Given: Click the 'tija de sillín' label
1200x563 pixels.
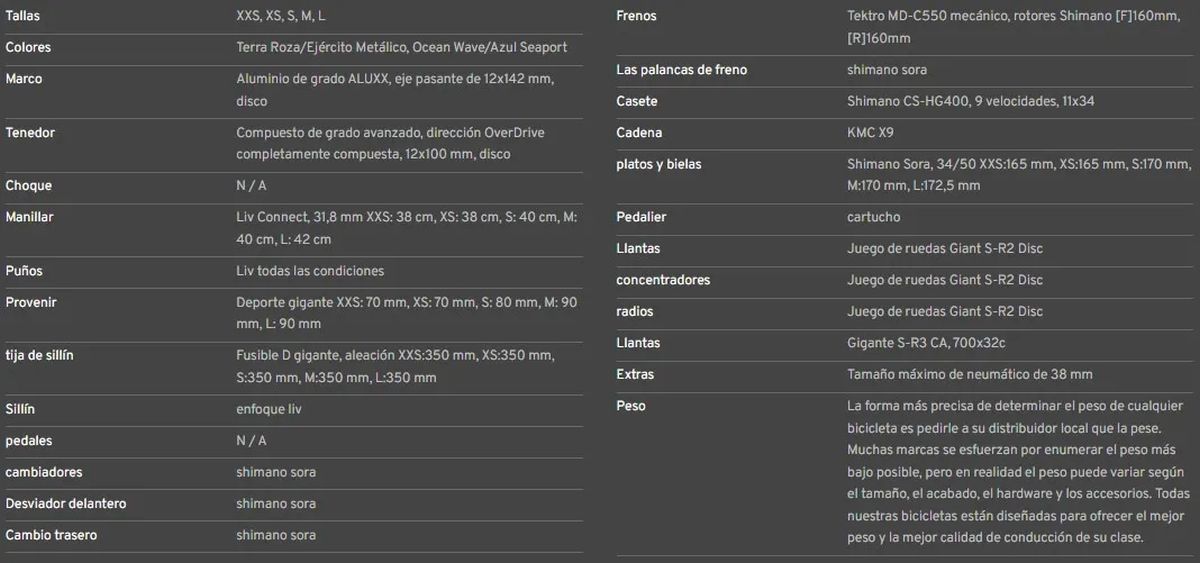Looking at the screenshot, I should [x=40, y=356].
